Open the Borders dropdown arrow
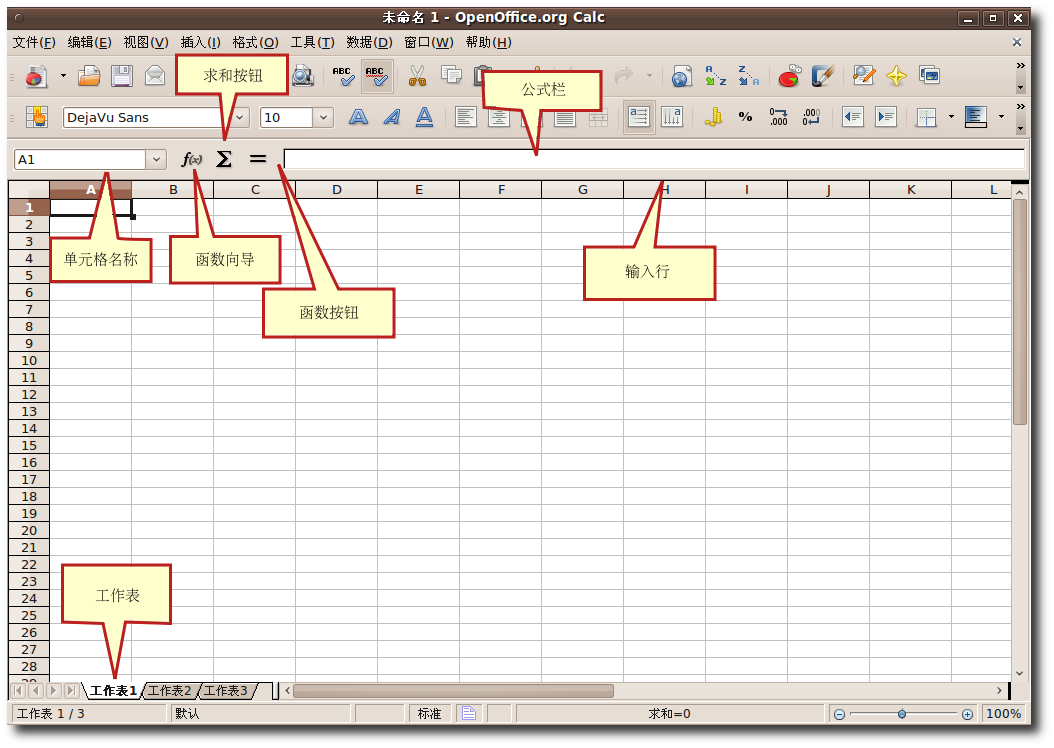 pos(951,118)
